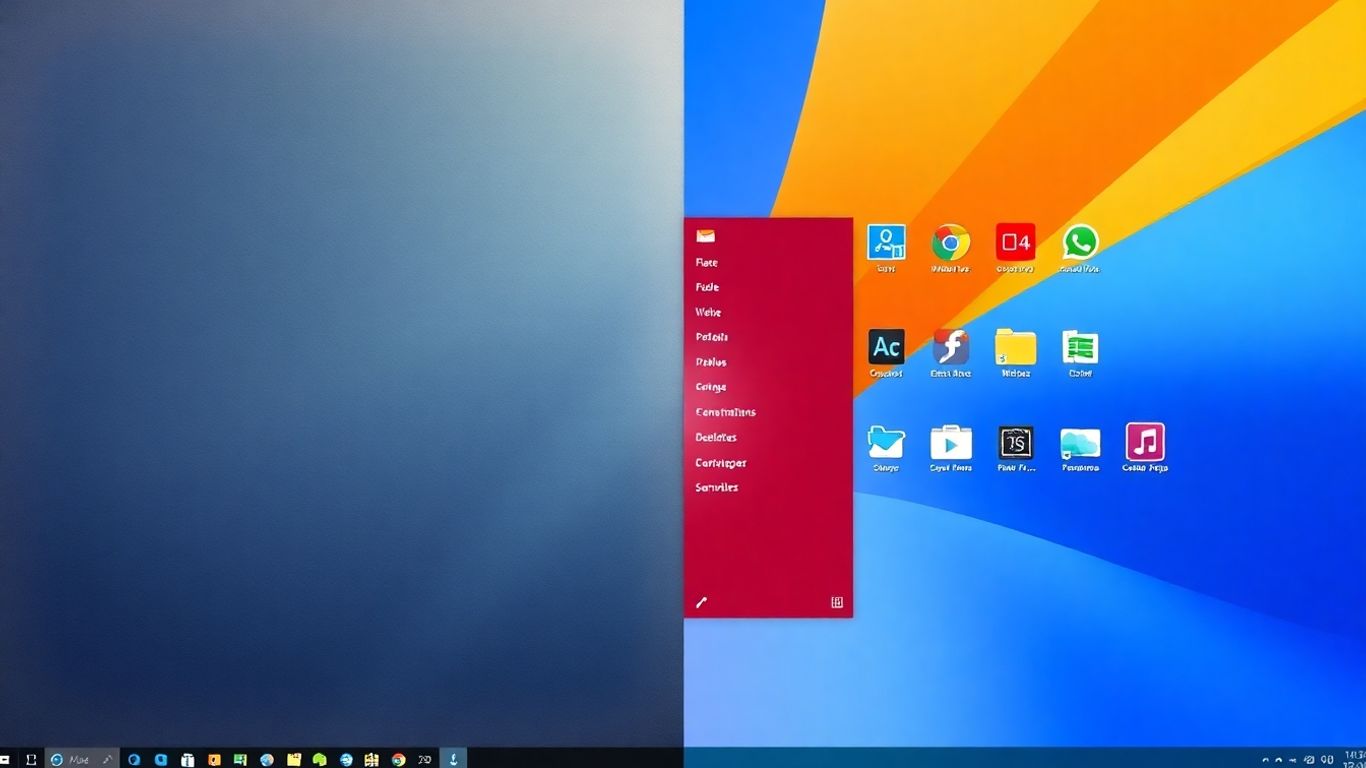Screen dimensions: 1366x768
Task: Click the Windows Start button
Action: point(7,758)
